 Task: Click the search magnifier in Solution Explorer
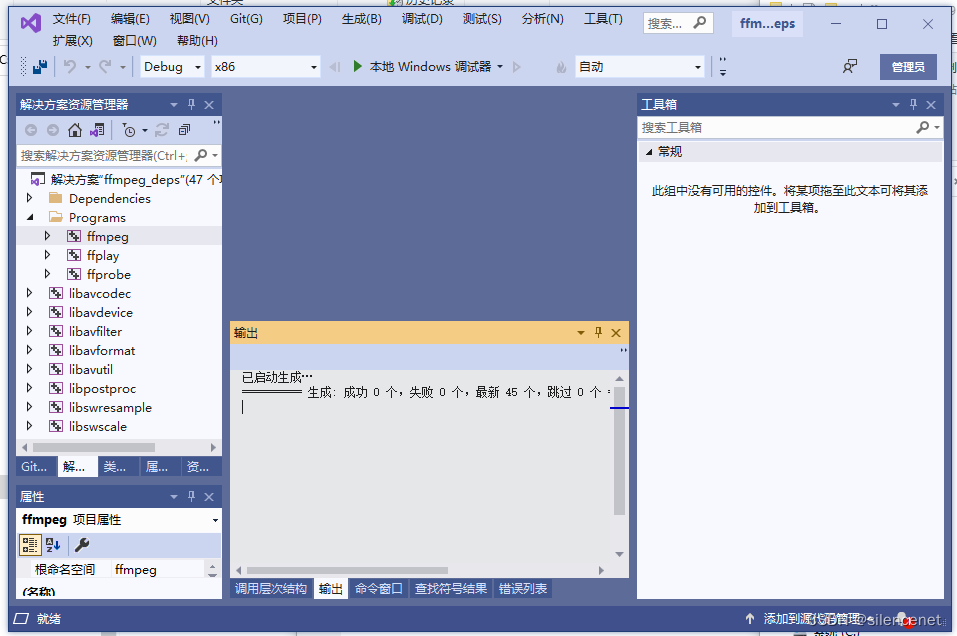(x=201, y=156)
